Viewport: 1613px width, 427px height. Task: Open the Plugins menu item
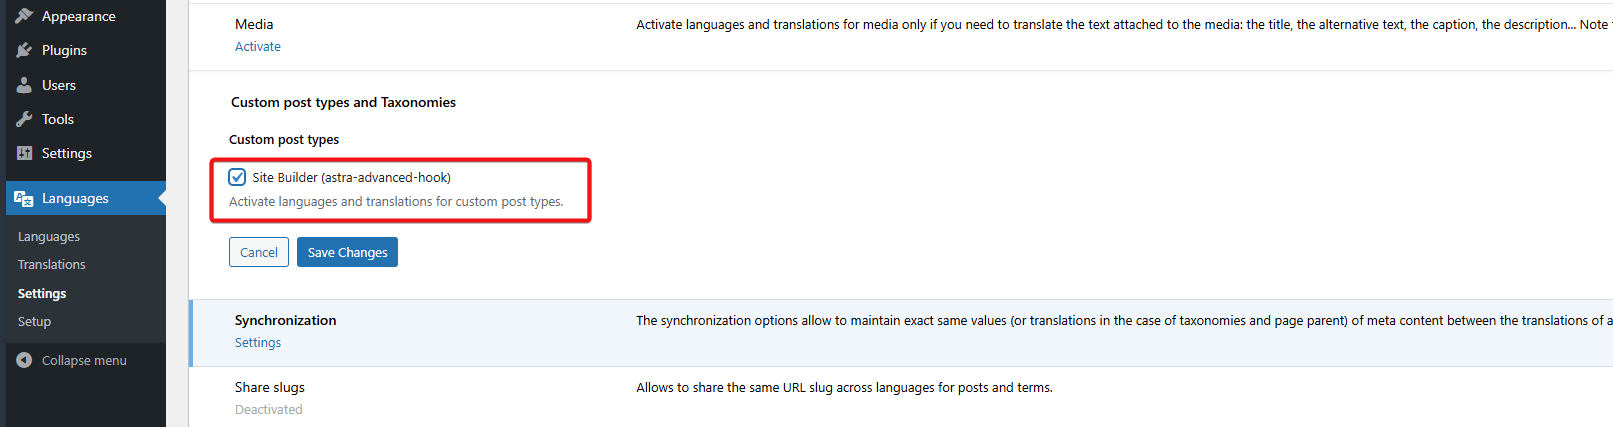pos(64,50)
